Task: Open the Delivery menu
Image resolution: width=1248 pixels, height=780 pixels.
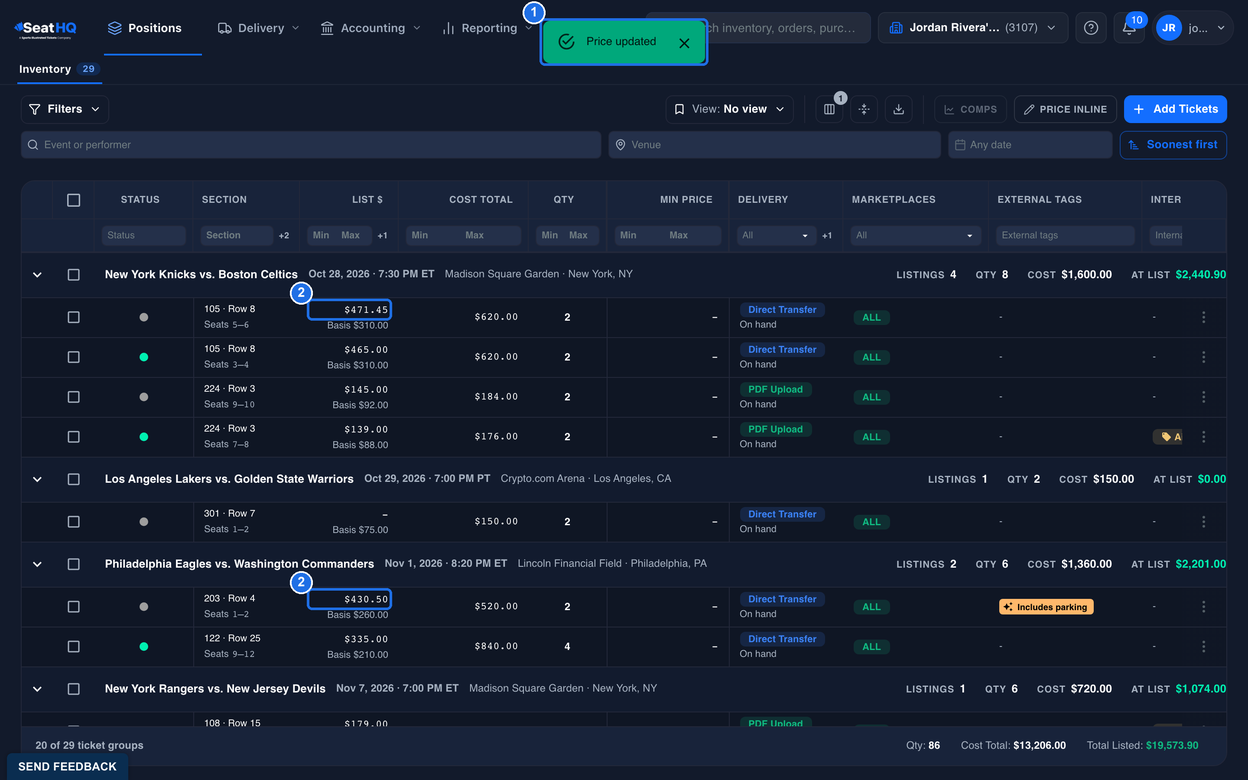Action: (258, 28)
